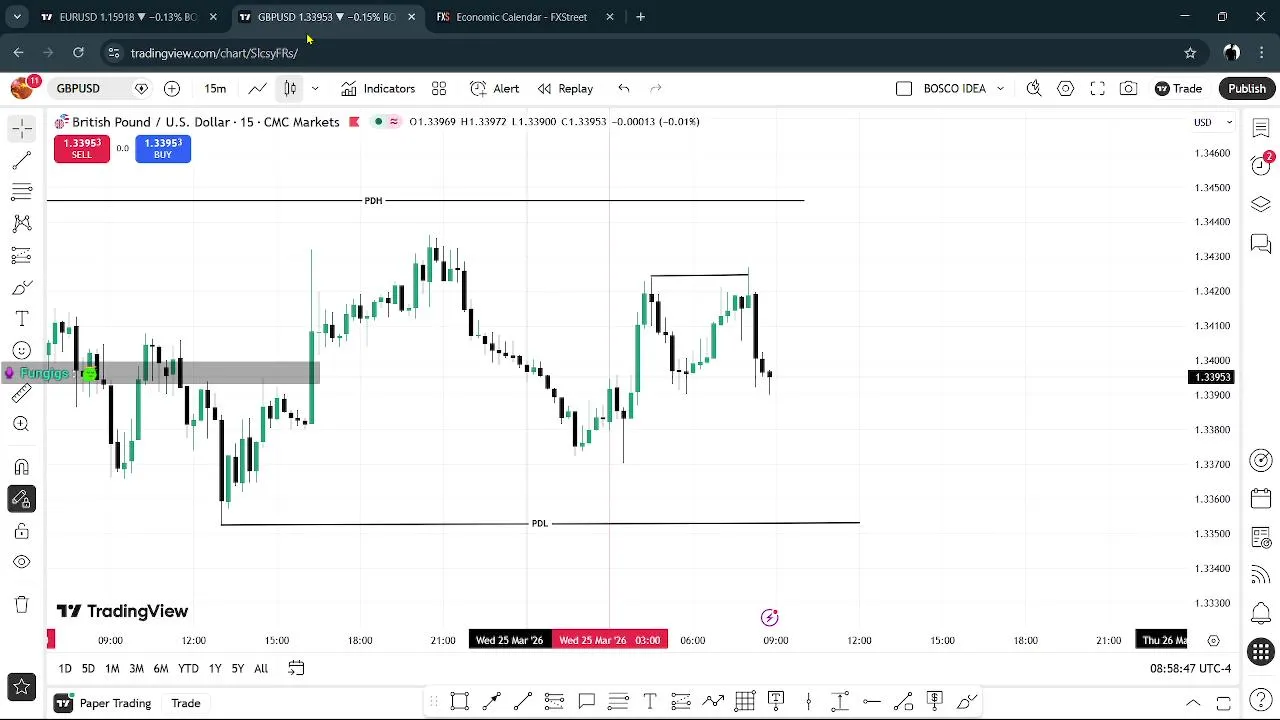Select the 5D date range
This screenshot has width=1280, height=720.
pyautogui.click(x=88, y=669)
